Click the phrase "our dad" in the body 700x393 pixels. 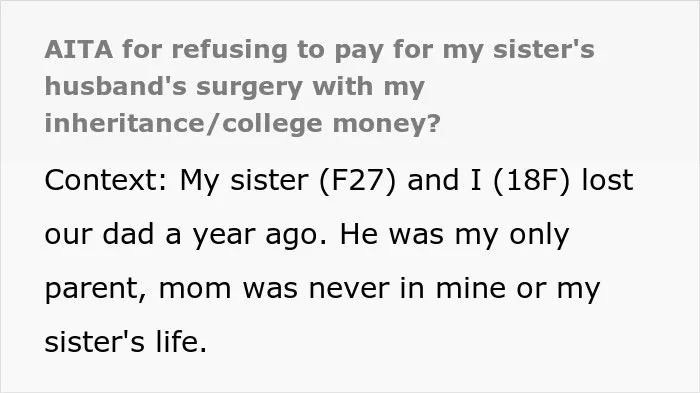click(x=99, y=234)
